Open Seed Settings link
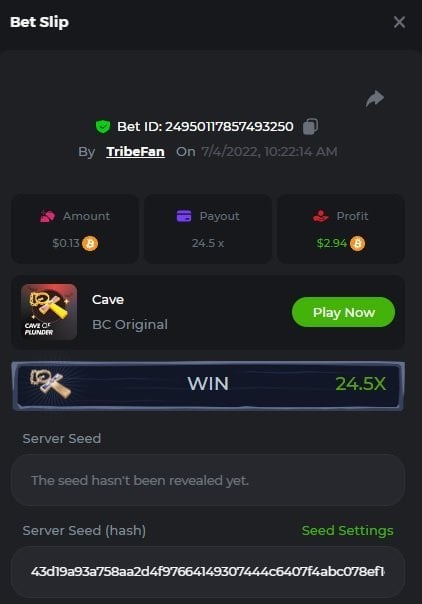This screenshot has height=604, width=422. tap(348, 530)
